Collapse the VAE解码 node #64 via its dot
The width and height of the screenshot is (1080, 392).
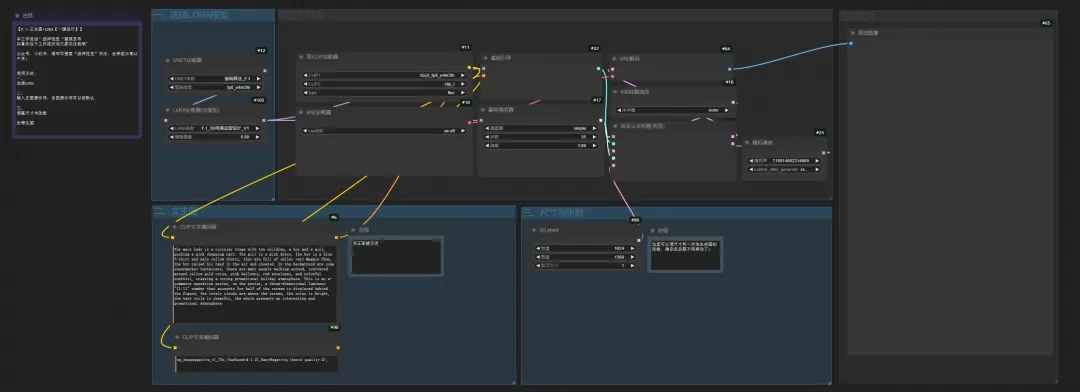point(614,59)
